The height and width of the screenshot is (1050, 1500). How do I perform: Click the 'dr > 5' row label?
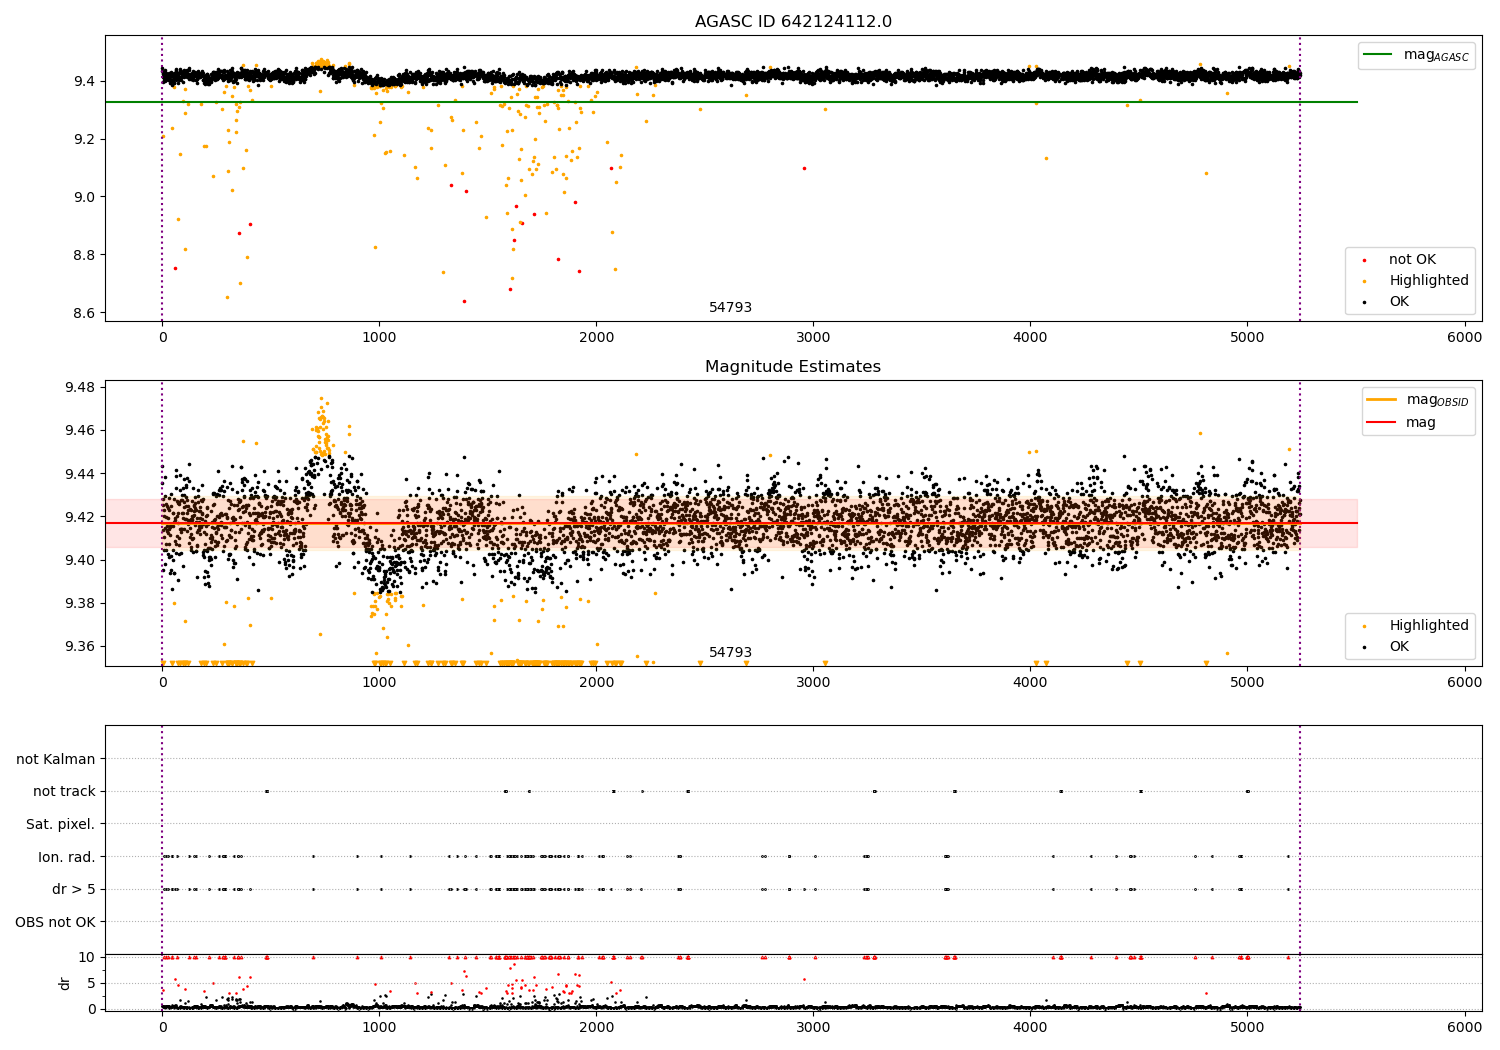(74, 889)
